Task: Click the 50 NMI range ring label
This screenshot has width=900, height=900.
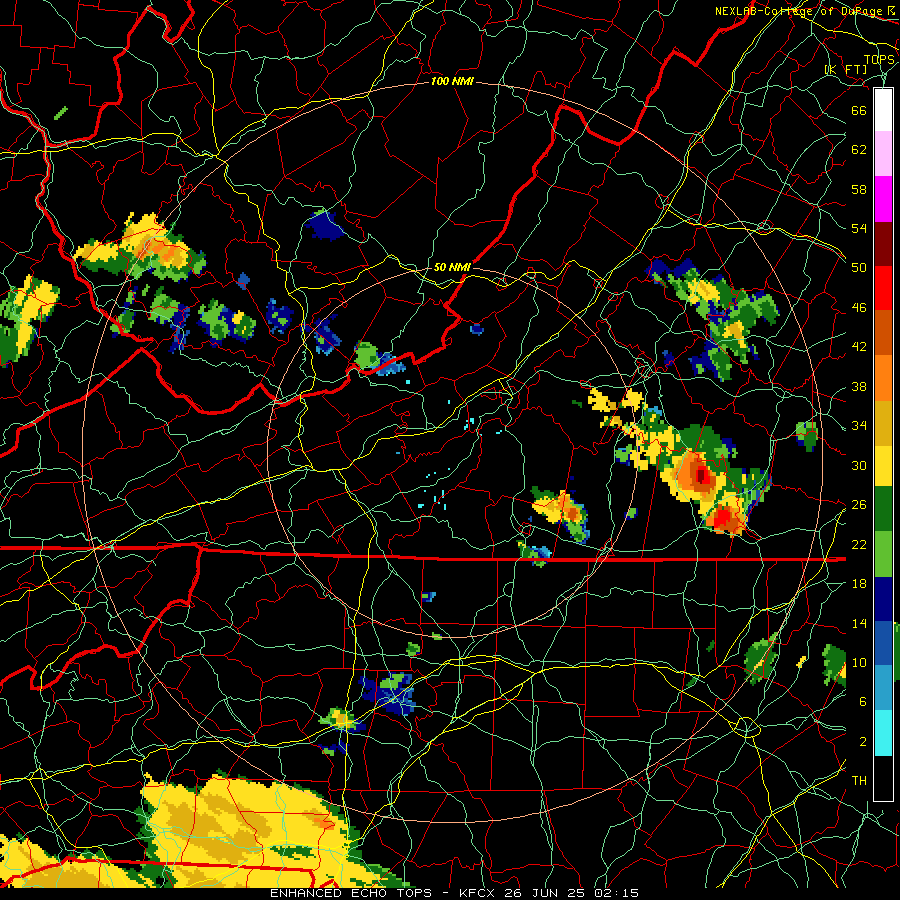Action: 452,267
